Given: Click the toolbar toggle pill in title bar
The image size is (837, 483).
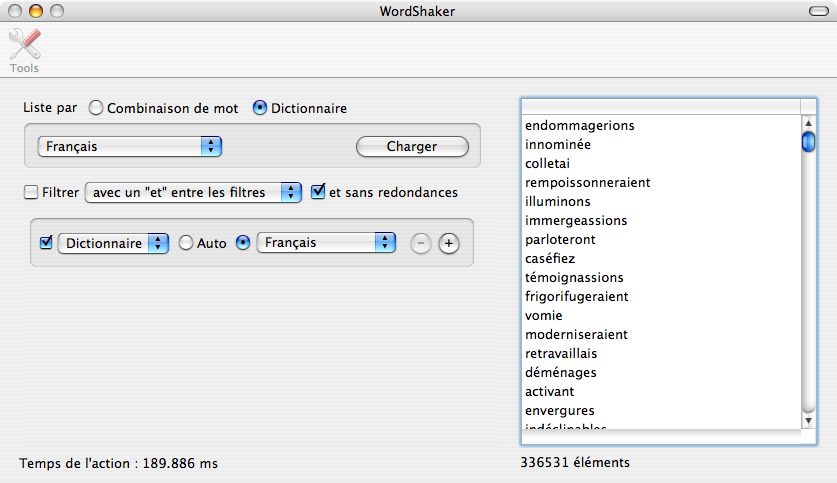Looking at the screenshot, I should coord(819,11).
